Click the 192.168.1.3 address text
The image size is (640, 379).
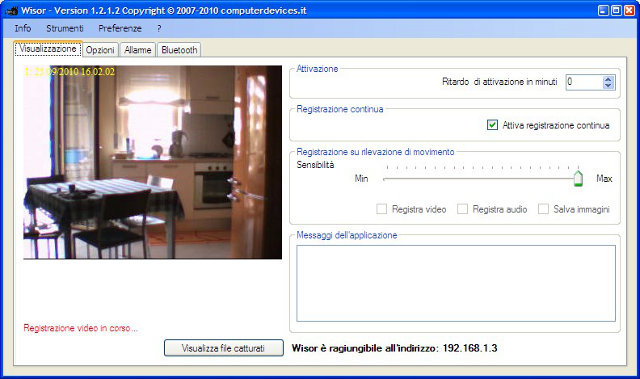[470, 348]
